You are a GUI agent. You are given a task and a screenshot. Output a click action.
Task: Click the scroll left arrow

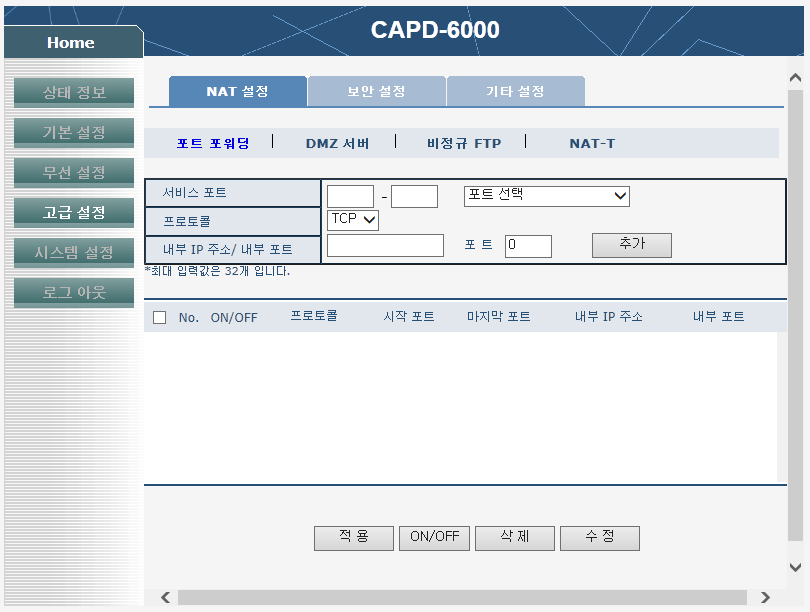165,598
